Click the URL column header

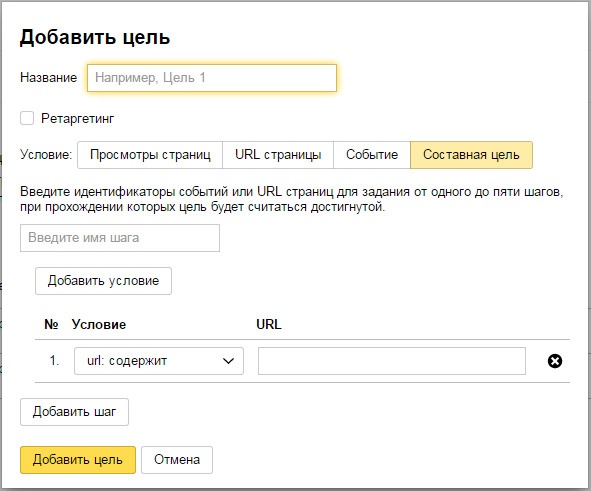pyautogui.click(x=269, y=324)
